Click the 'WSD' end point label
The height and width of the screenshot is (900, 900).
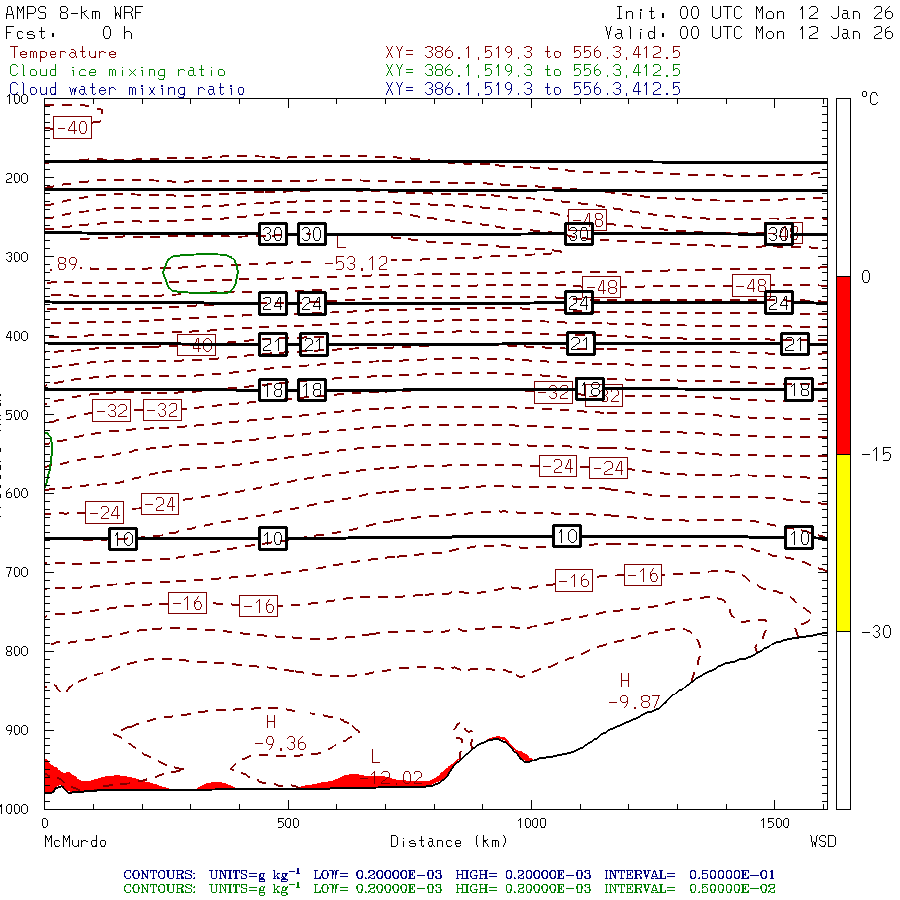pyautogui.click(x=823, y=842)
